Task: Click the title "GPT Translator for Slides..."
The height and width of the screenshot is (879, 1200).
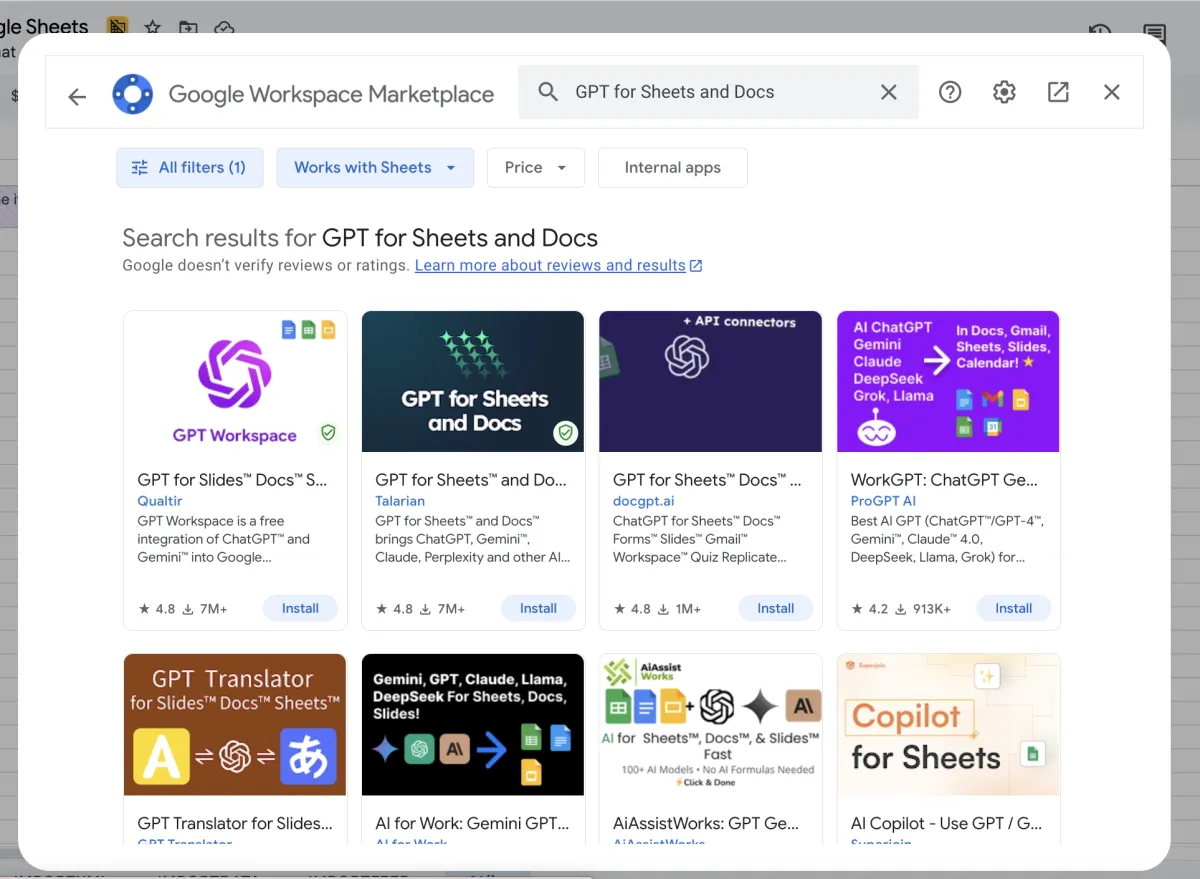Action: pos(236,823)
